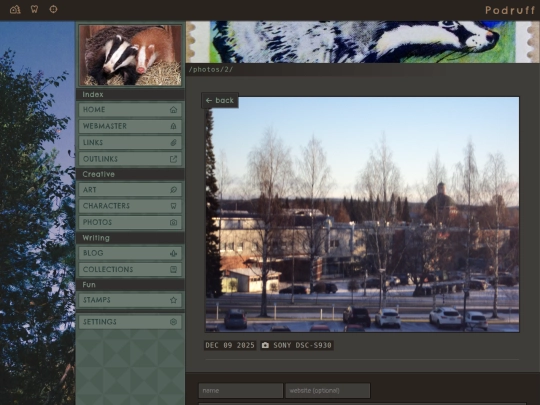Click the /photos/2/ breadcrumb path
Screen dimensions: 540x405
pyautogui.click(x=211, y=70)
